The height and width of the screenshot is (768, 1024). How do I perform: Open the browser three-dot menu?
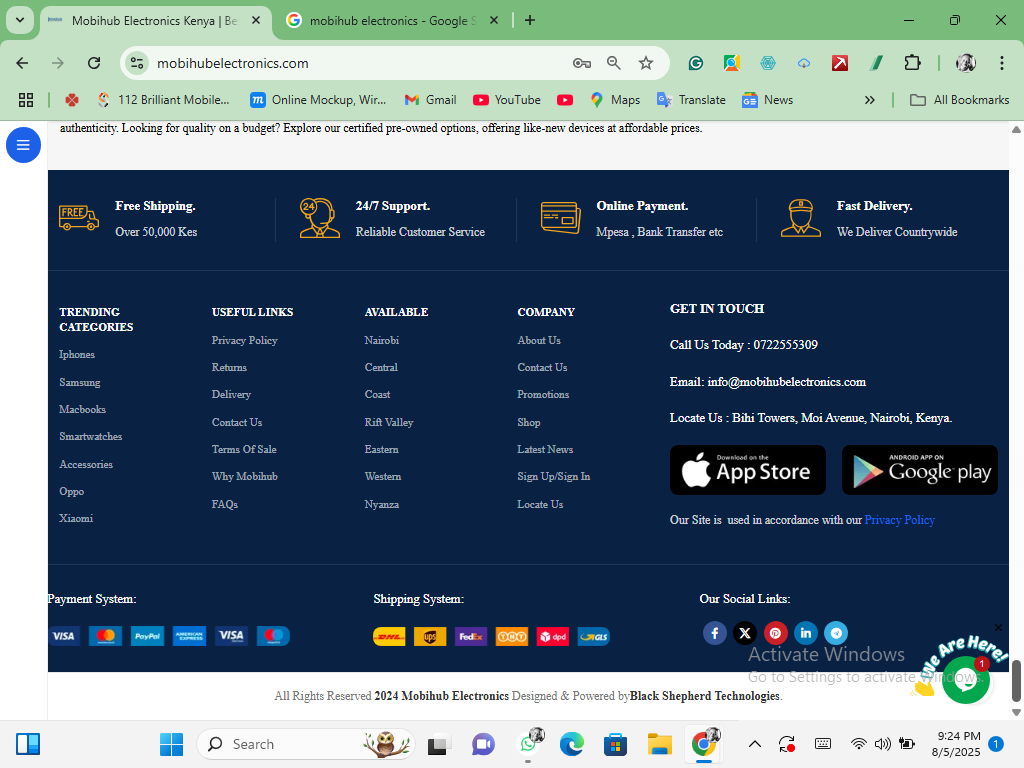pos(1002,62)
